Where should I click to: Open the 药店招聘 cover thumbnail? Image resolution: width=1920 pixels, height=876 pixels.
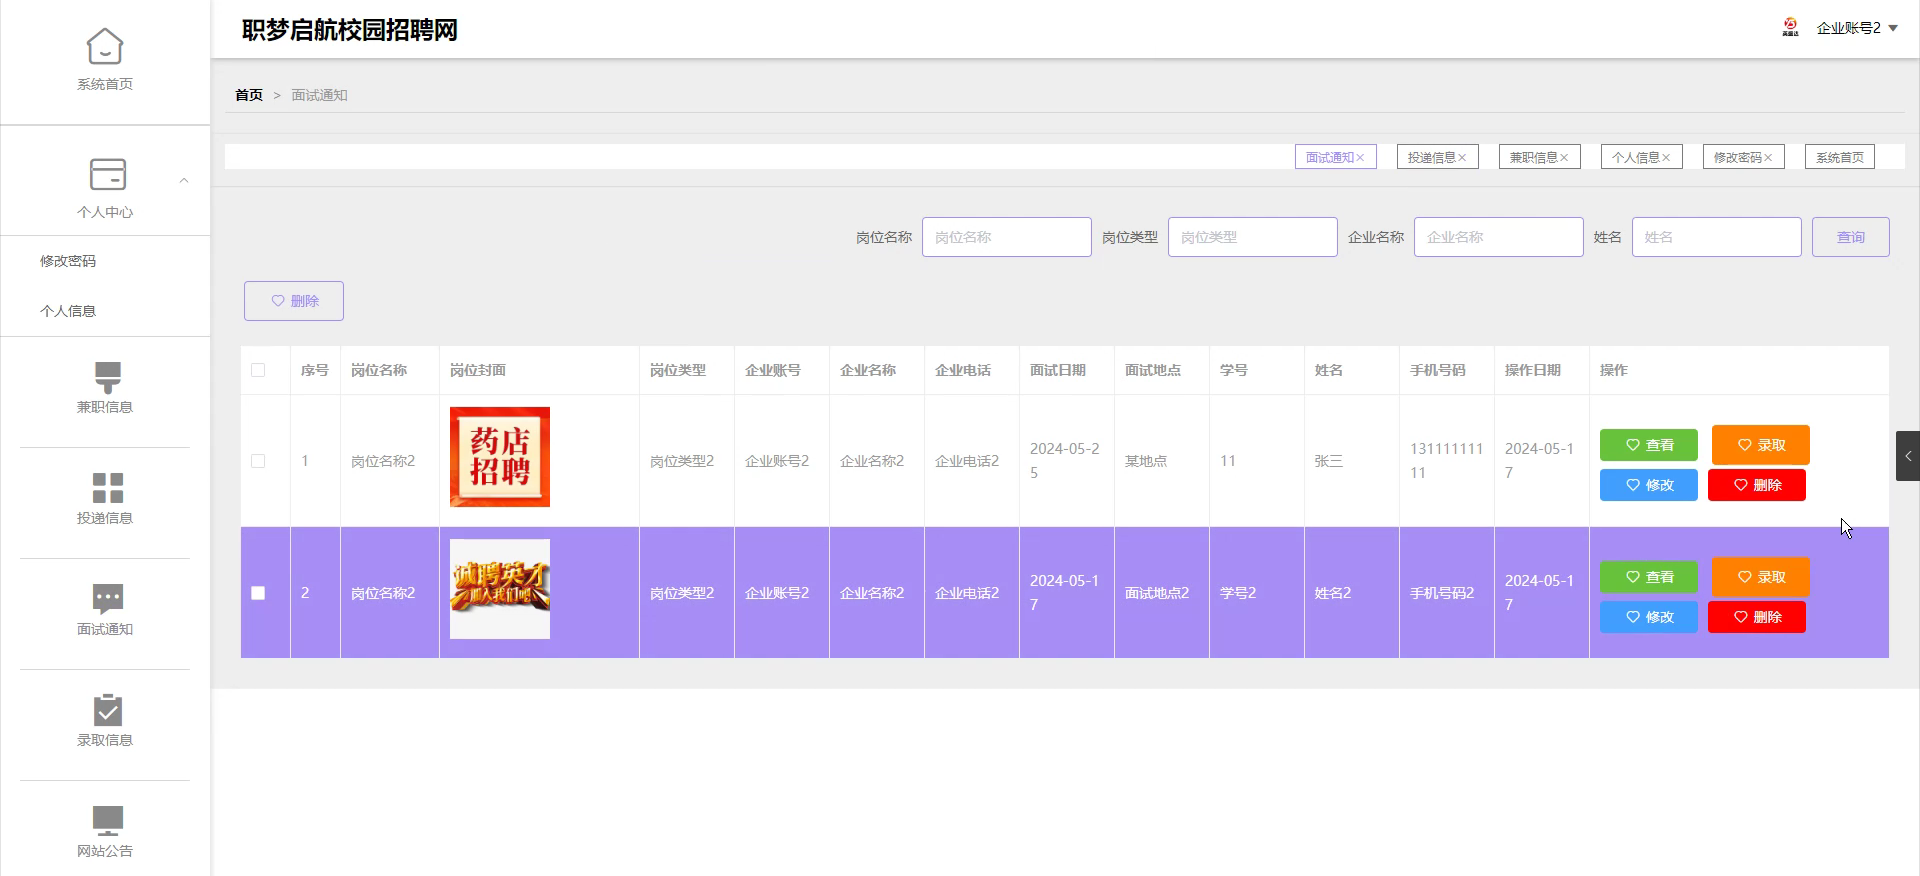[x=500, y=457]
